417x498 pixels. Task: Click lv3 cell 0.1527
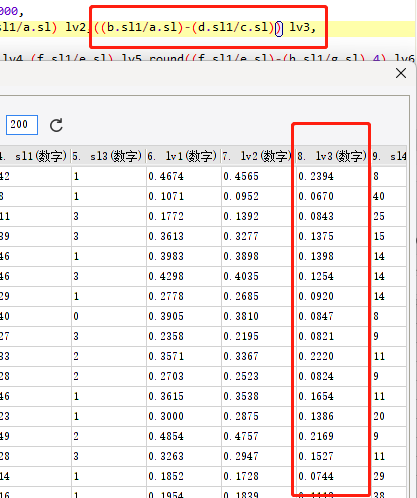(x=333, y=456)
